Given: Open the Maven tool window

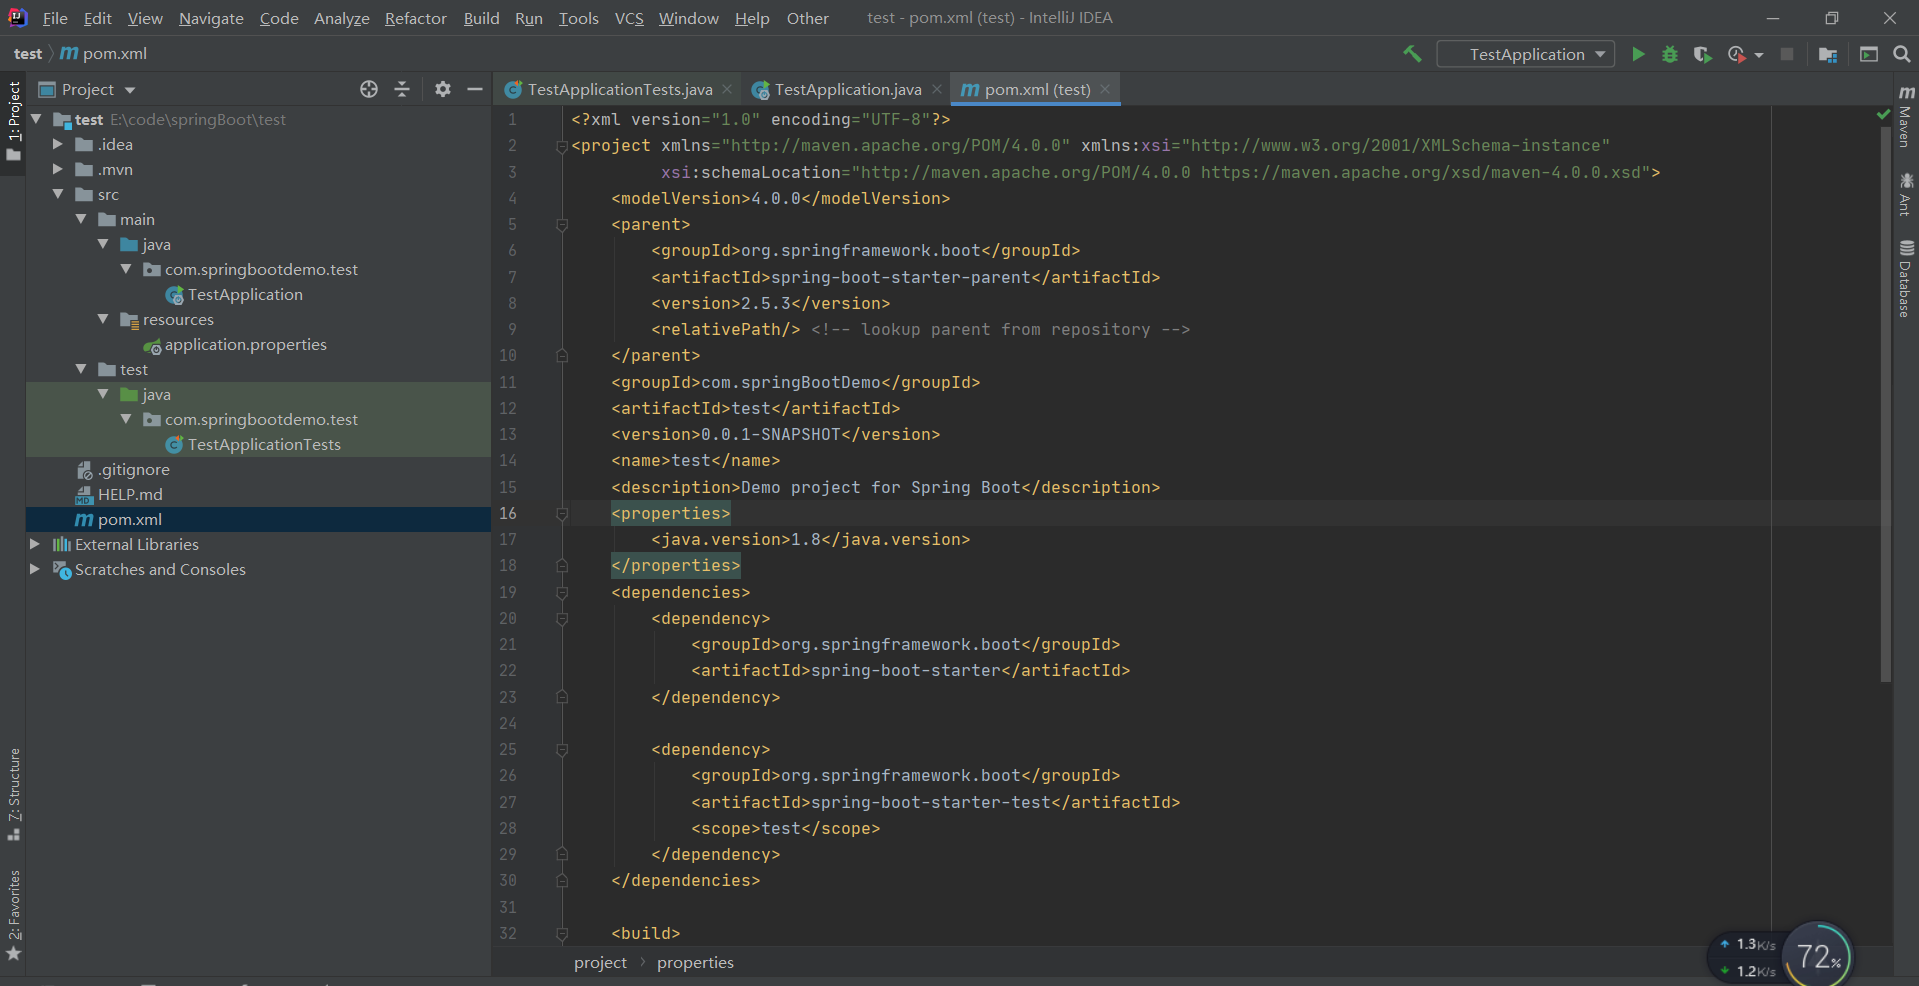Looking at the screenshot, I should (x=1906, y=116).
